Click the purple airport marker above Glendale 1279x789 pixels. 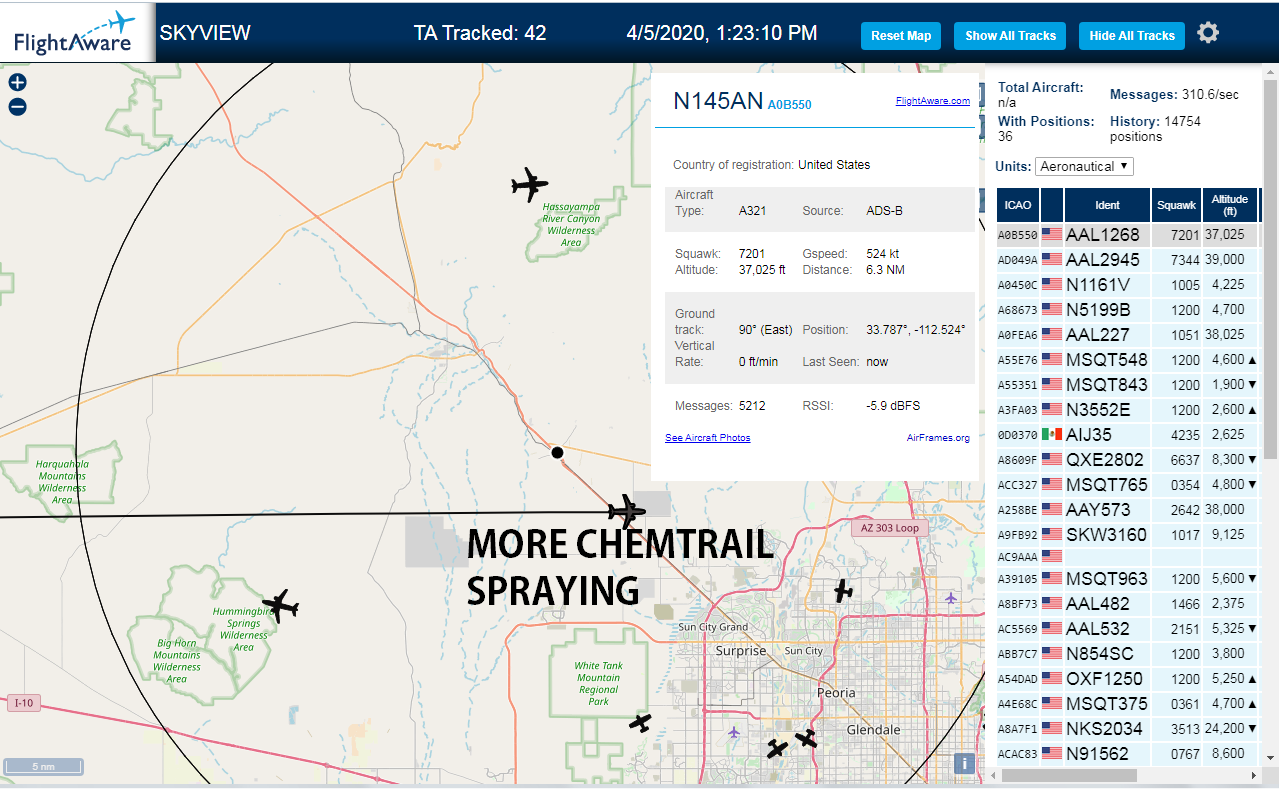(735, 732)
